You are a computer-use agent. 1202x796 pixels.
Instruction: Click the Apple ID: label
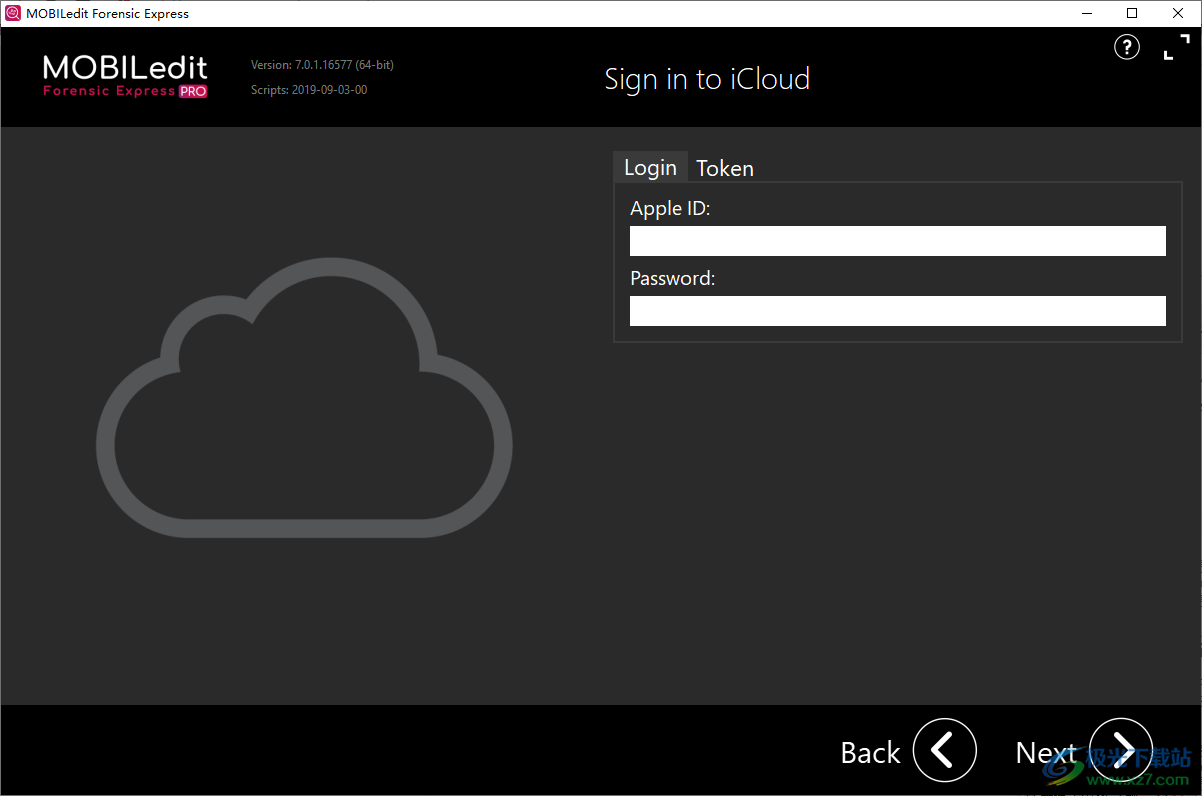670,209
